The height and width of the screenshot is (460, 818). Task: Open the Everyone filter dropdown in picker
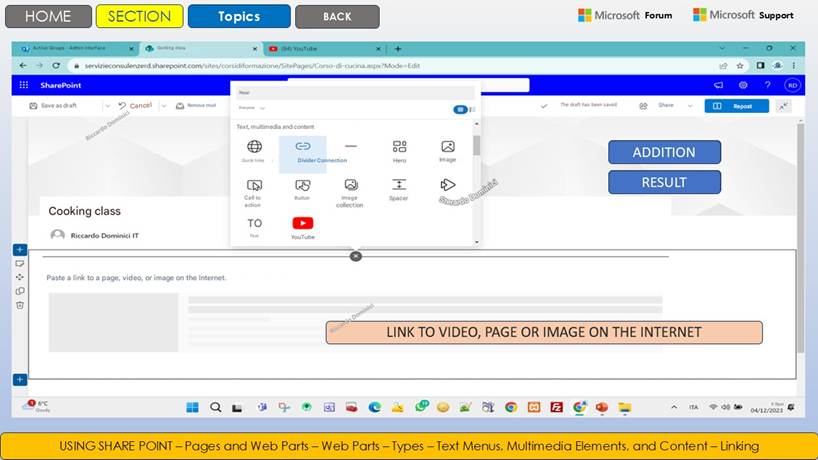252,108
